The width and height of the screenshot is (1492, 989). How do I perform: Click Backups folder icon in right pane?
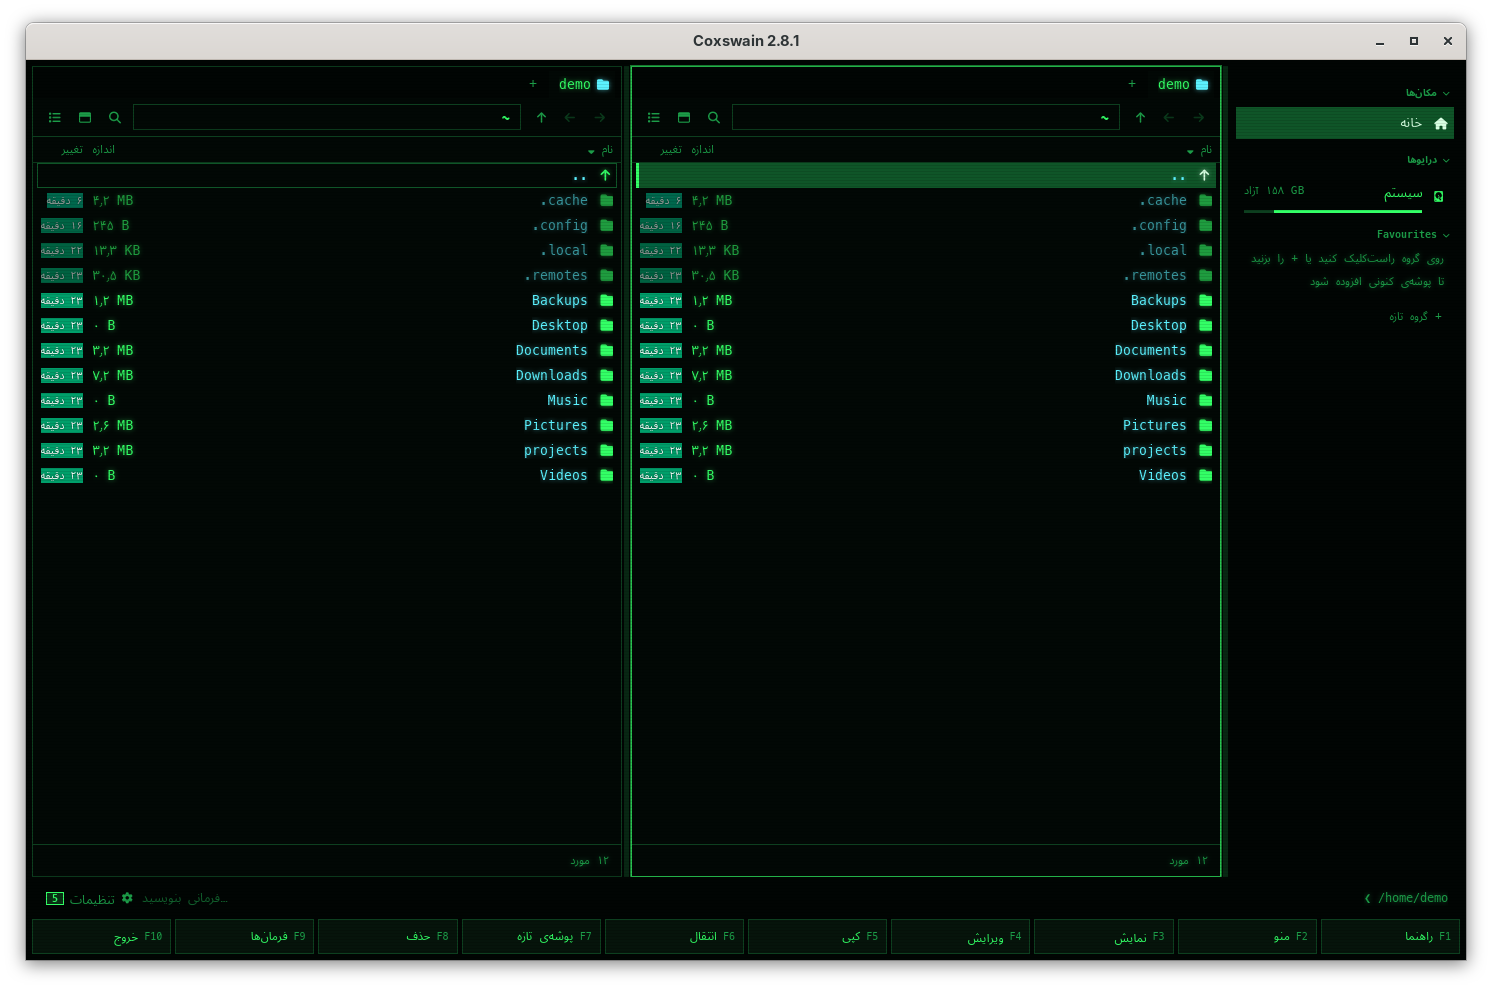1205,300
